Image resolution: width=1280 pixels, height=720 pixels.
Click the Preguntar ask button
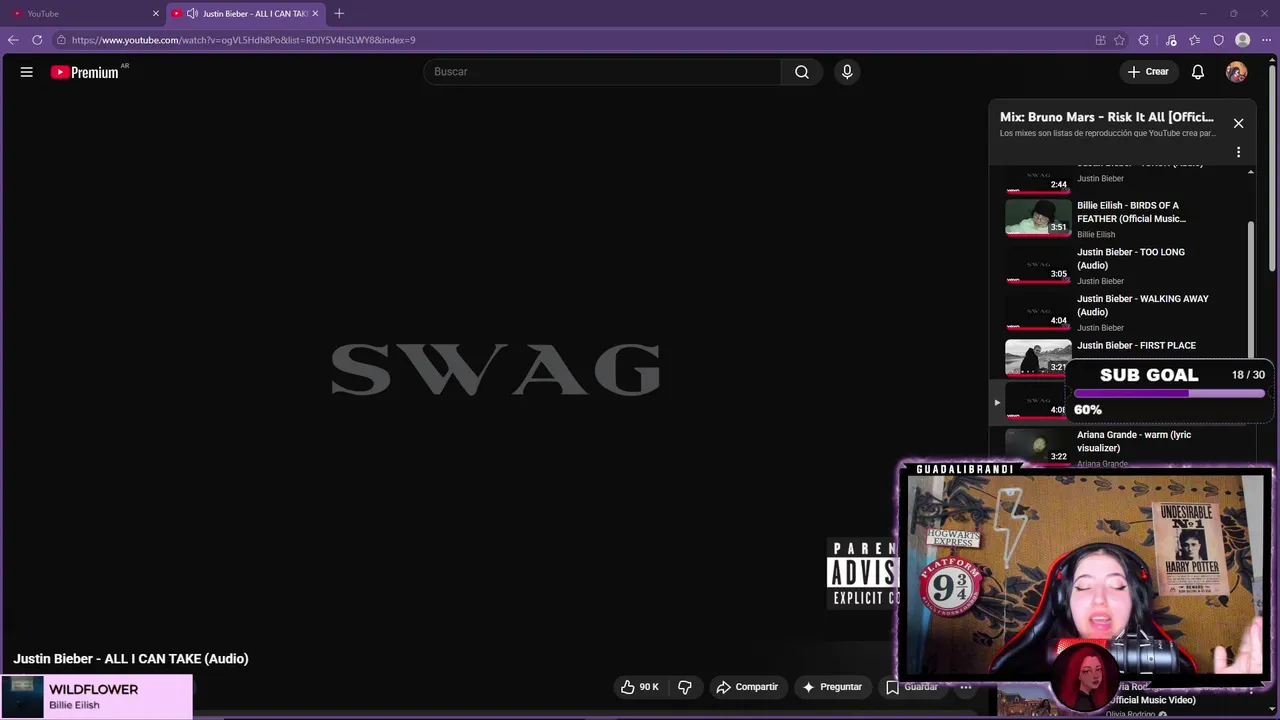(832, 687)
